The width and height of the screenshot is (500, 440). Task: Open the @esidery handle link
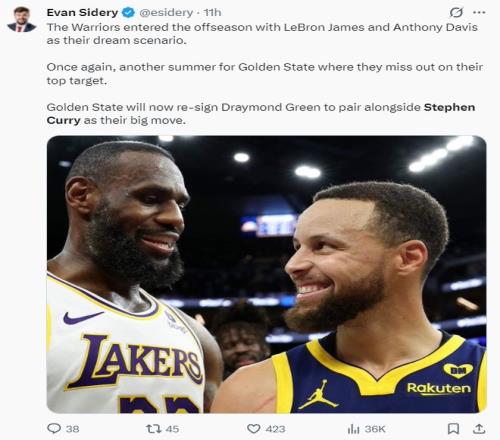166,13
